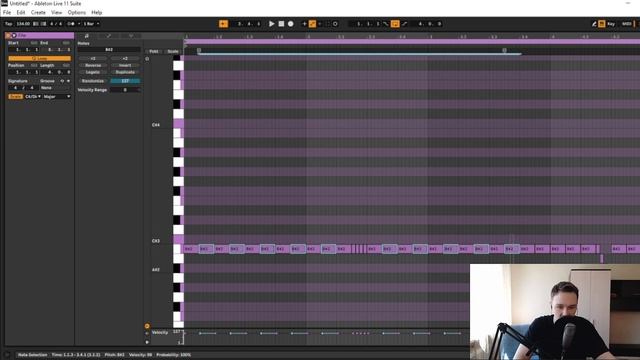Click the Signature numerator field
Image resolution: width=640 pixels, height=360 pixels.
point(16,88)
